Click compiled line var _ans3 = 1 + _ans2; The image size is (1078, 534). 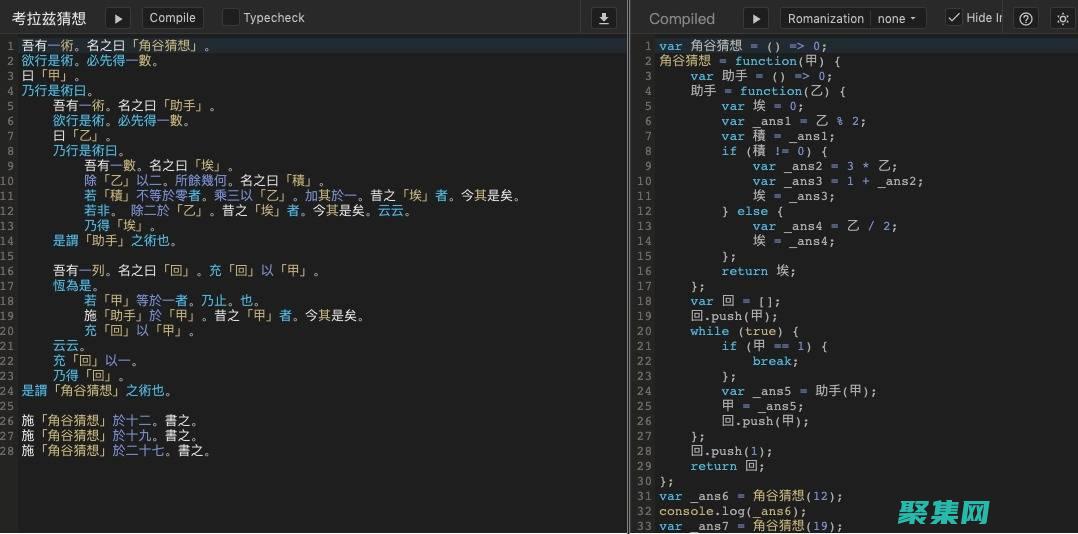[838, 181]
